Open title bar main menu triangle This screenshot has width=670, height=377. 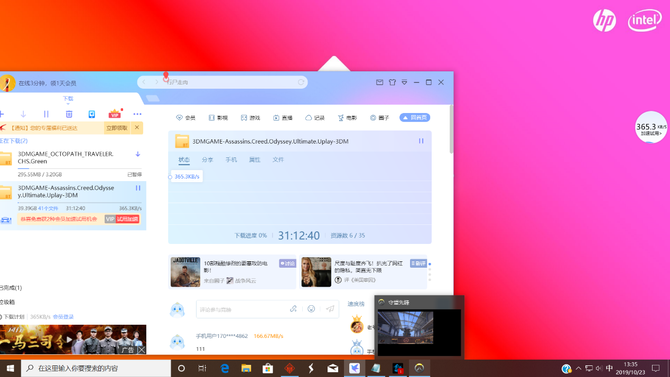(x=404, y=82)
